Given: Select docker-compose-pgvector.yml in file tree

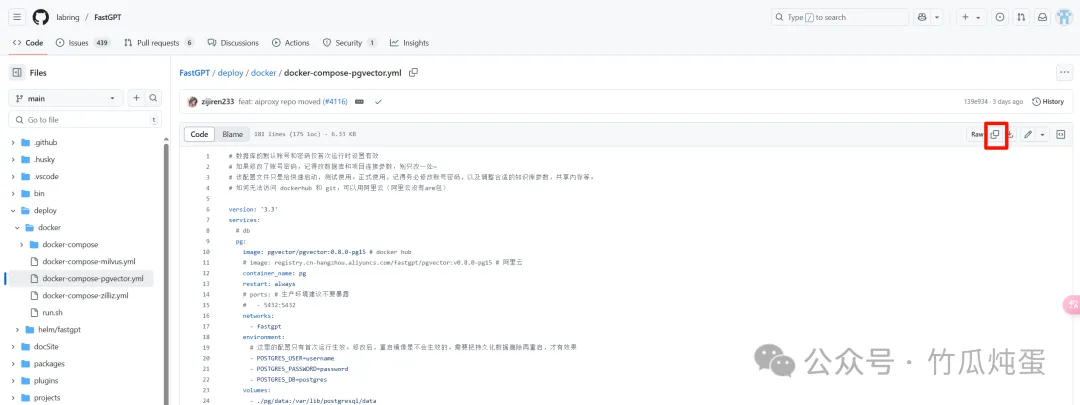Looking at the screenshot, I should click(93, 279).
